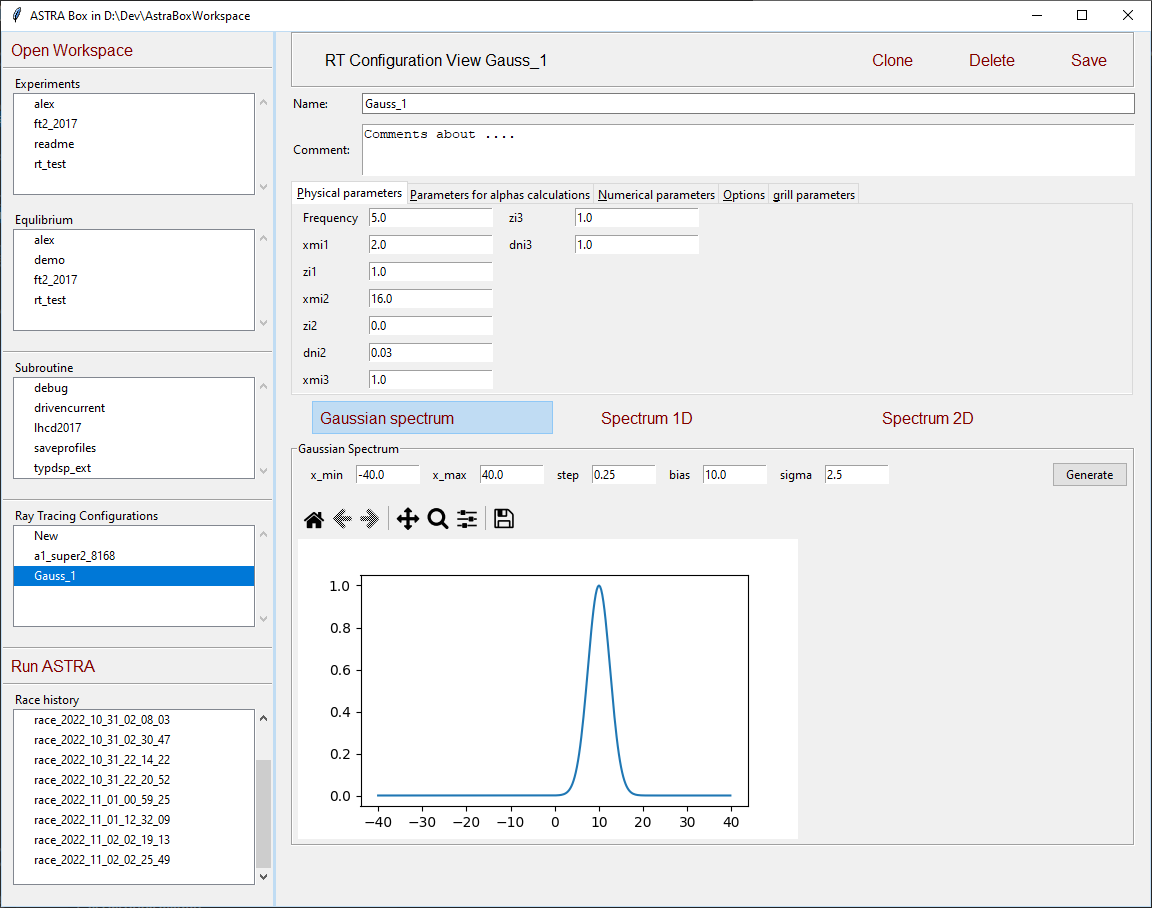Screen dimensions: 1152x908
Task: Reset the plot with the Home icon
Action: coord(314,519)
